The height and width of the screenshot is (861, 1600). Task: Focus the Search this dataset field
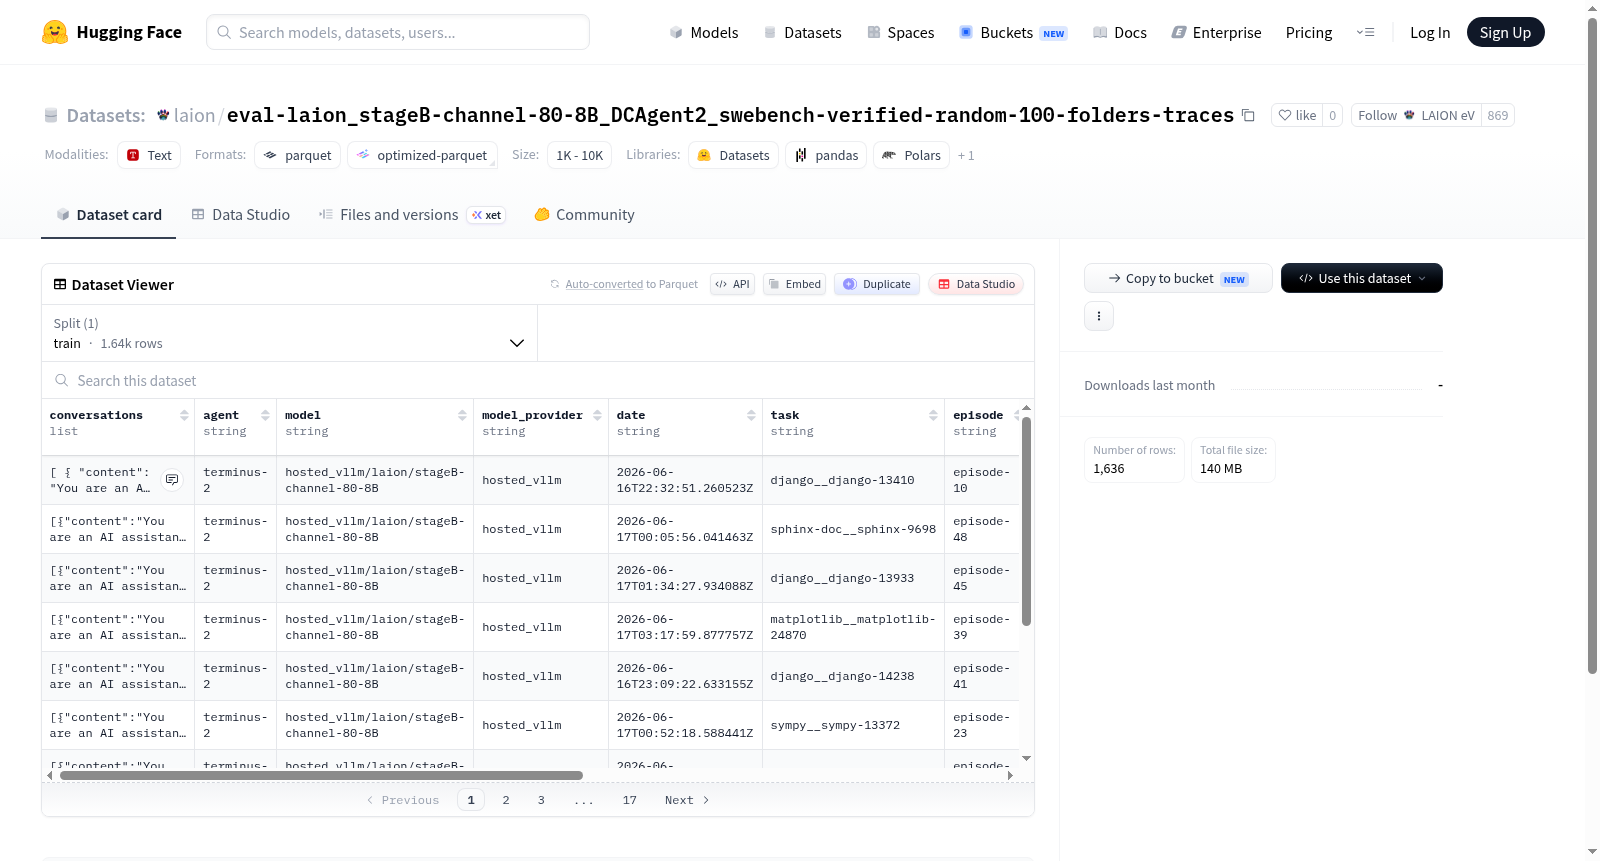point(538,380)
